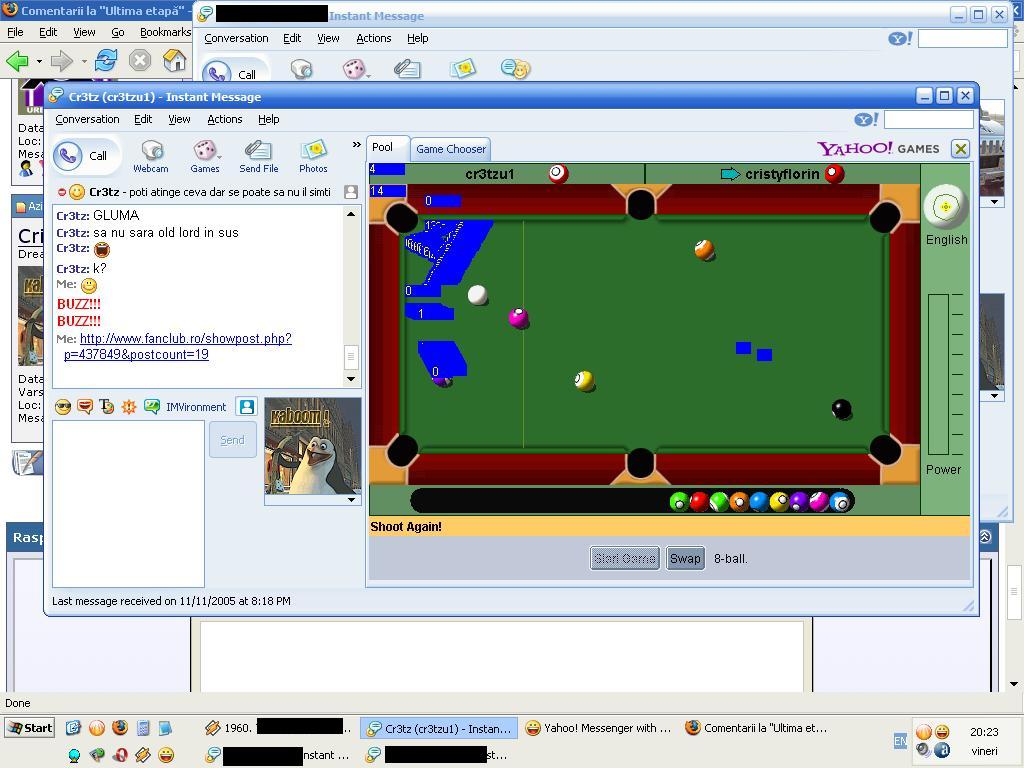Click the Start Game button
Image resolution: width=1024 pixels, height=768 pixels.
[624, 558]
